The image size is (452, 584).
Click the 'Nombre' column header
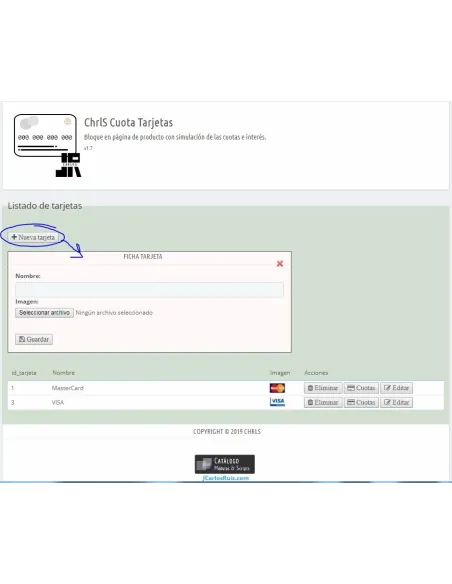(x=63, y=373)
